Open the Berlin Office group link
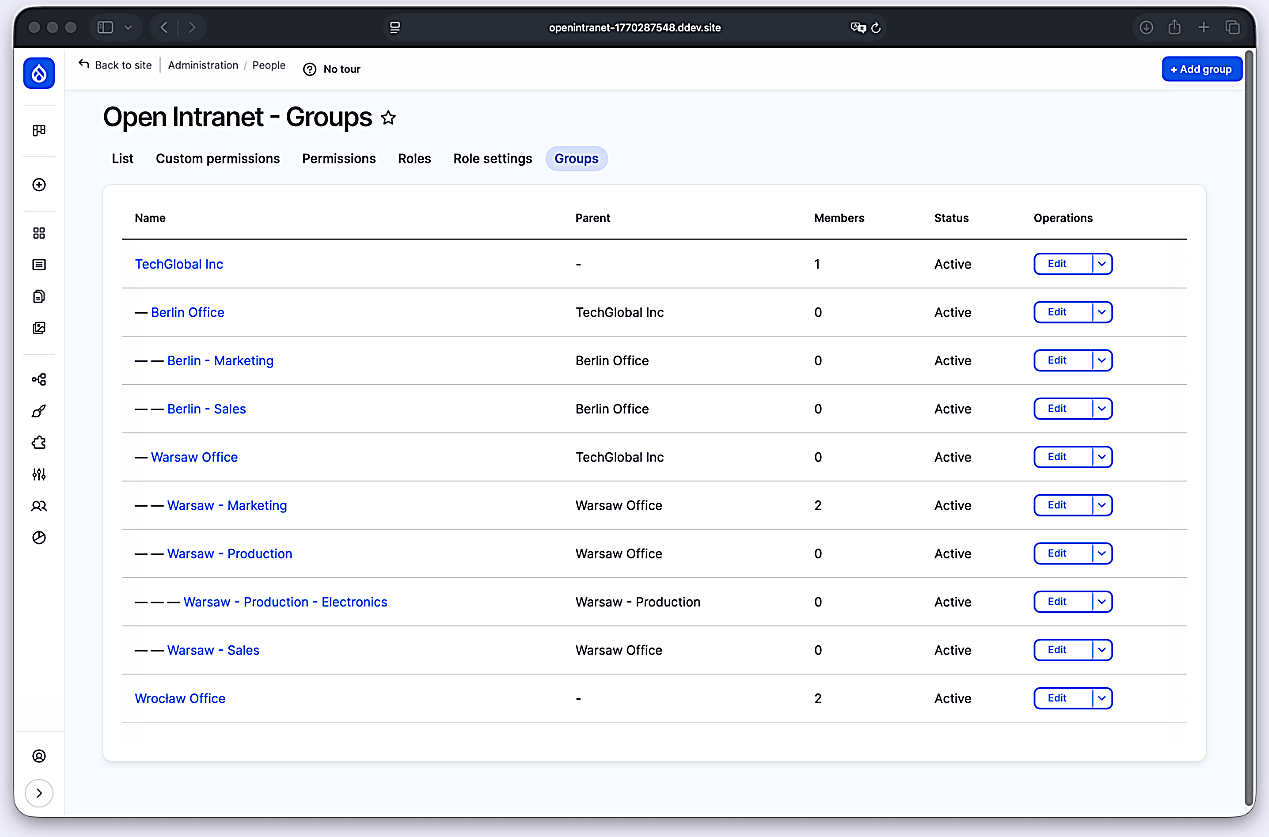The width and height of the screenshot is (1269, 837). point(188,312)
